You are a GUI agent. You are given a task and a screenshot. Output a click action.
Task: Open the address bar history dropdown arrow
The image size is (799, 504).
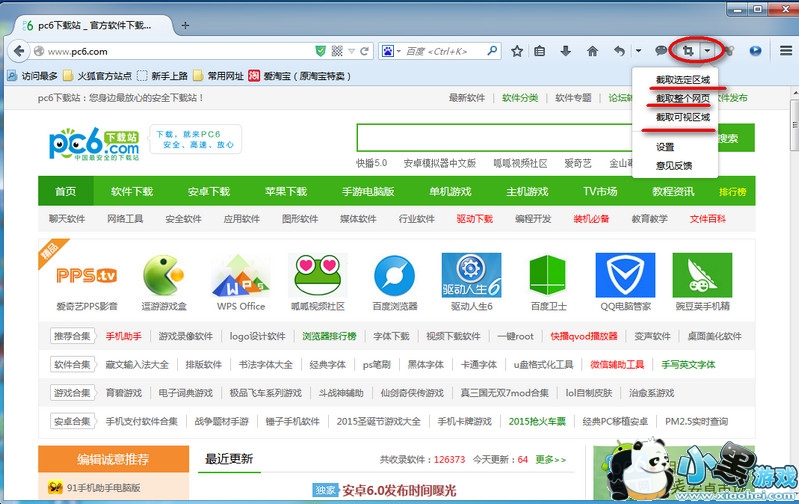[x=352, y=51]
